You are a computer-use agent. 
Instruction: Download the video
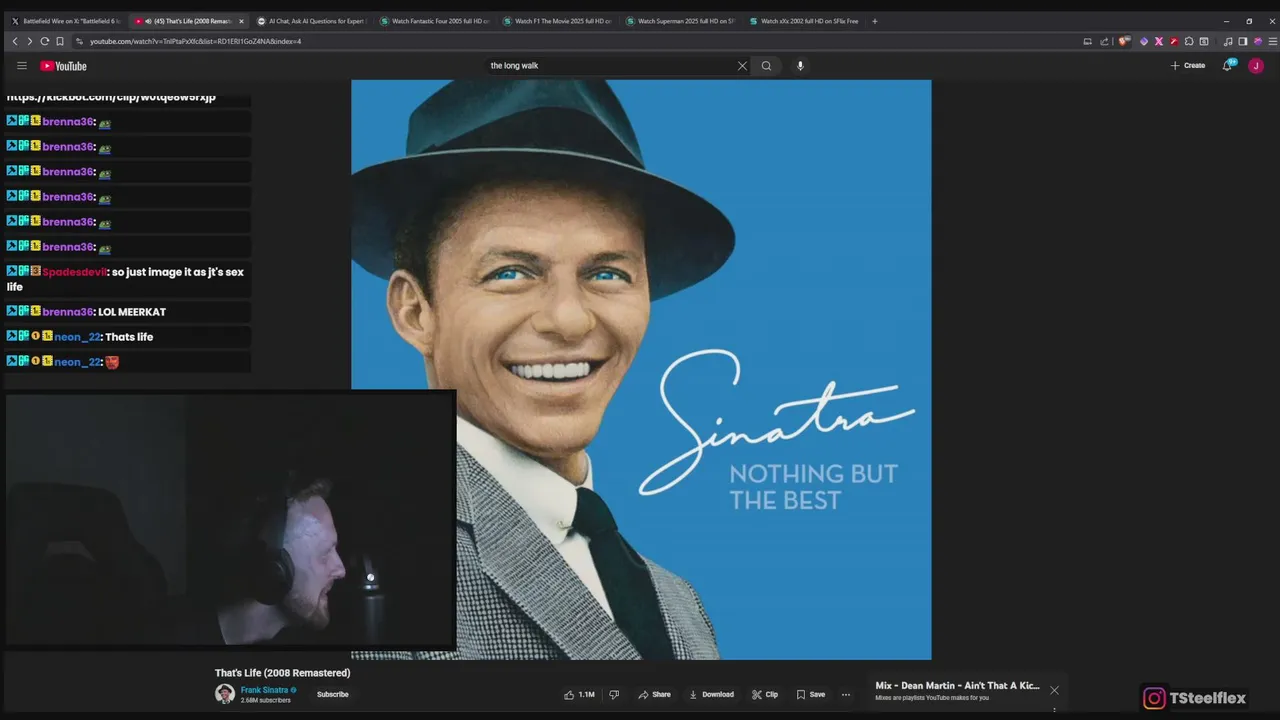coord(711,694)
